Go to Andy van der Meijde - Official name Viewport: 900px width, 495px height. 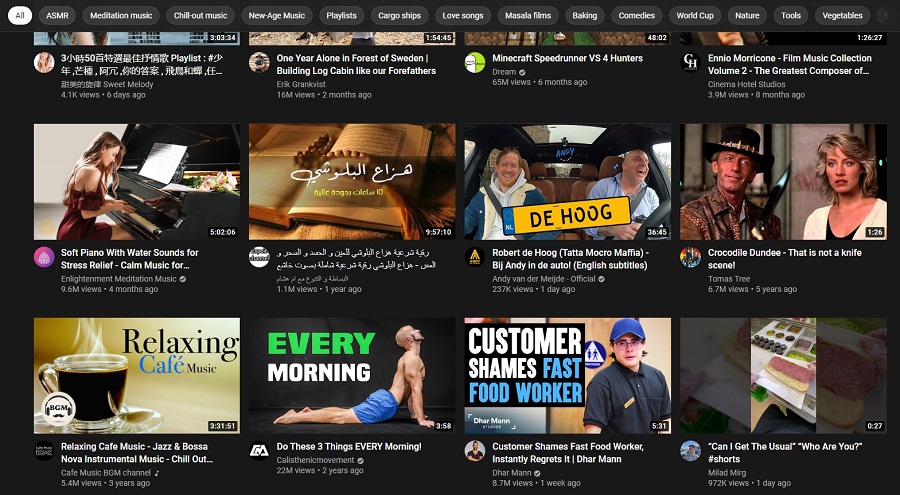544,279
